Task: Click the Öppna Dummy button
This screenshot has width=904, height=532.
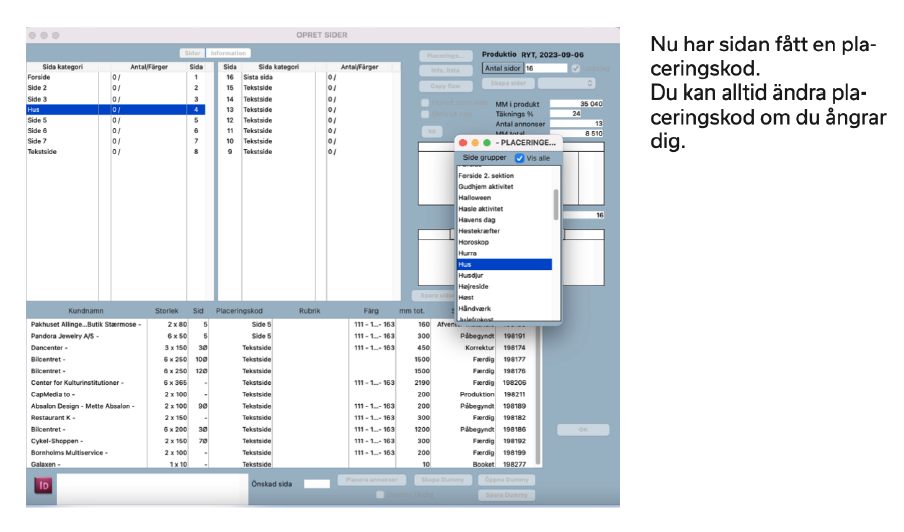Action: point(508,480)
